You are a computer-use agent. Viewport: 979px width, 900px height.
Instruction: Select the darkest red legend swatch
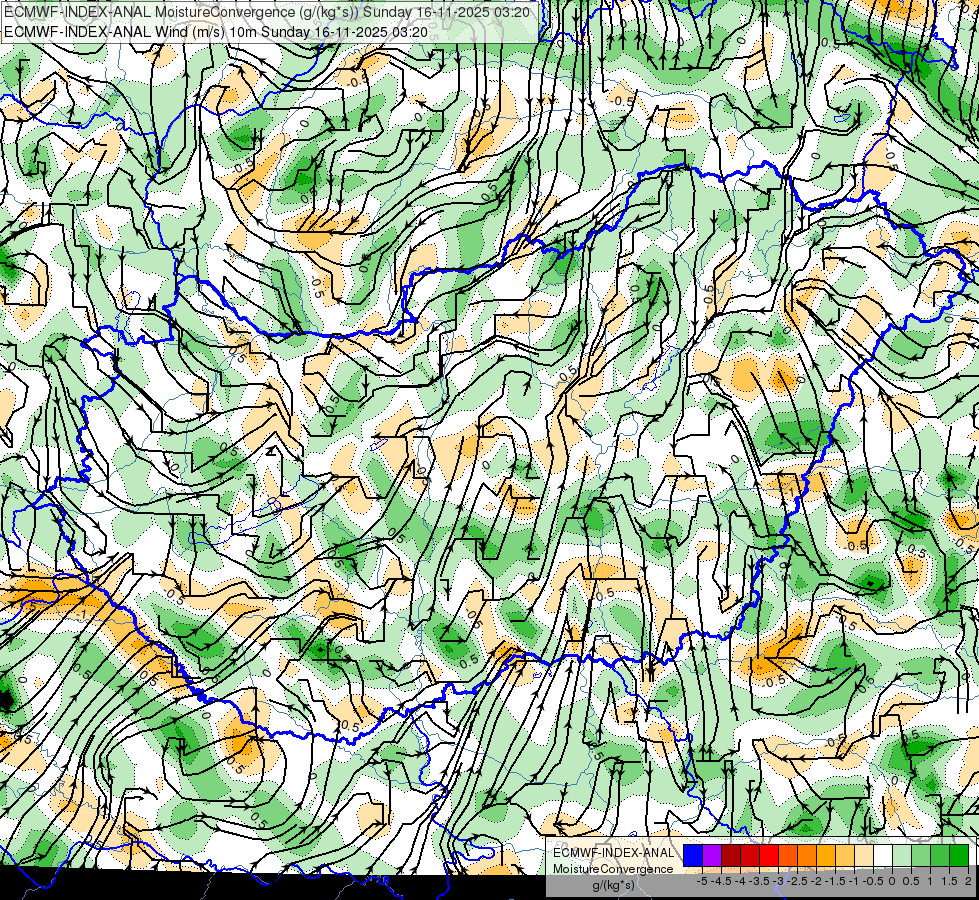731,856
